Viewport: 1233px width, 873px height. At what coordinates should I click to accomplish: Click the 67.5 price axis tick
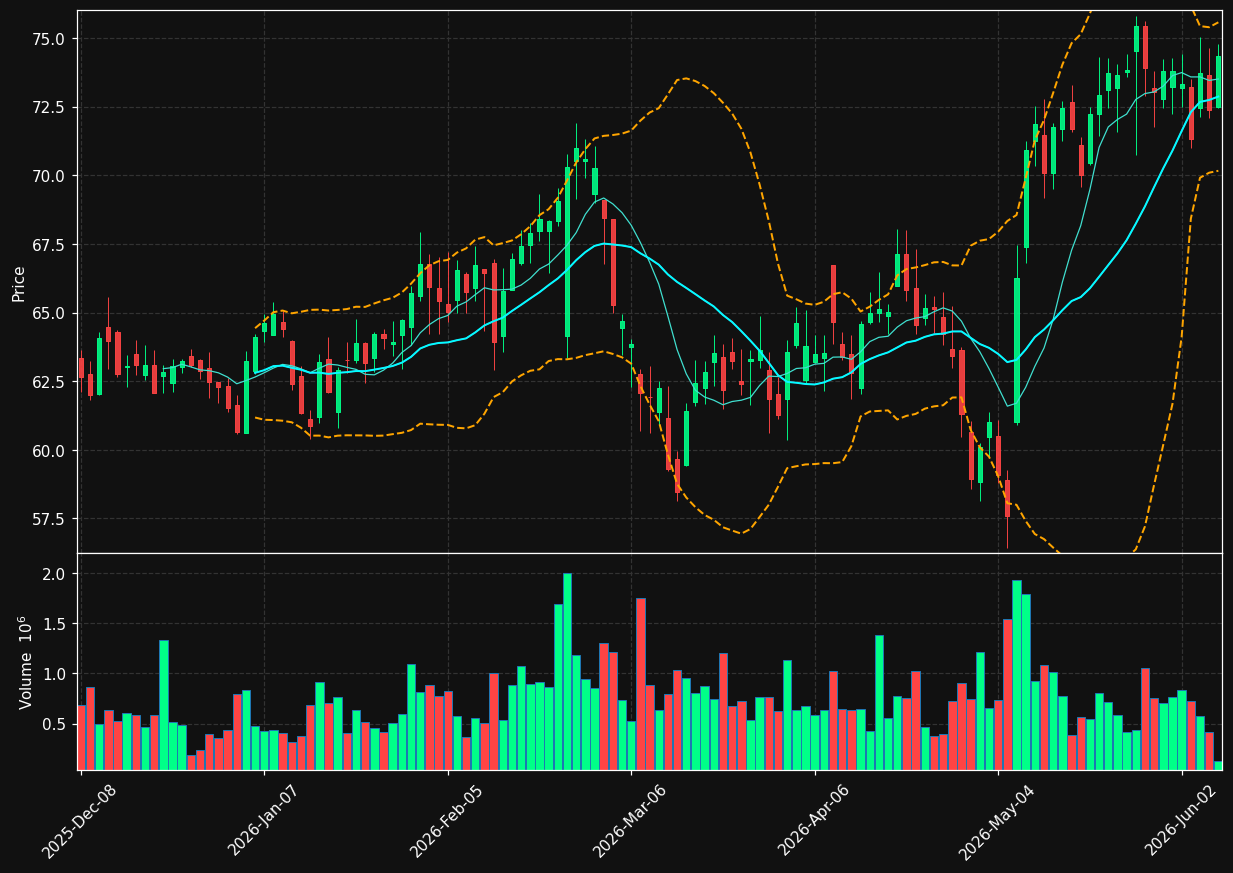click(x=51, y=245)
